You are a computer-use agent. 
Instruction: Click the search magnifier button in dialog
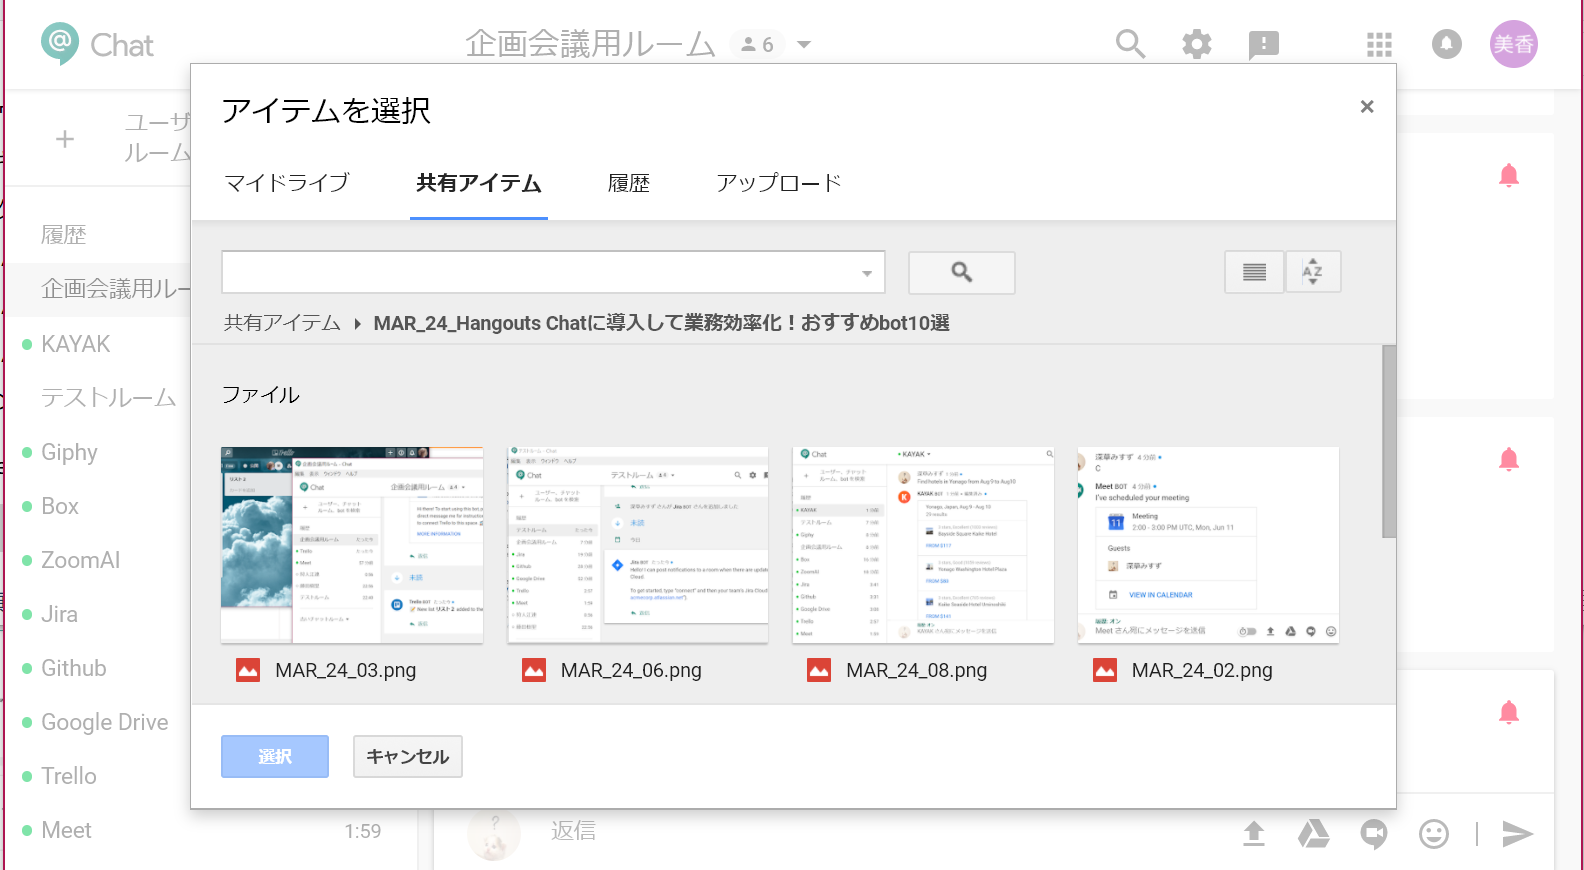[961, 272]
